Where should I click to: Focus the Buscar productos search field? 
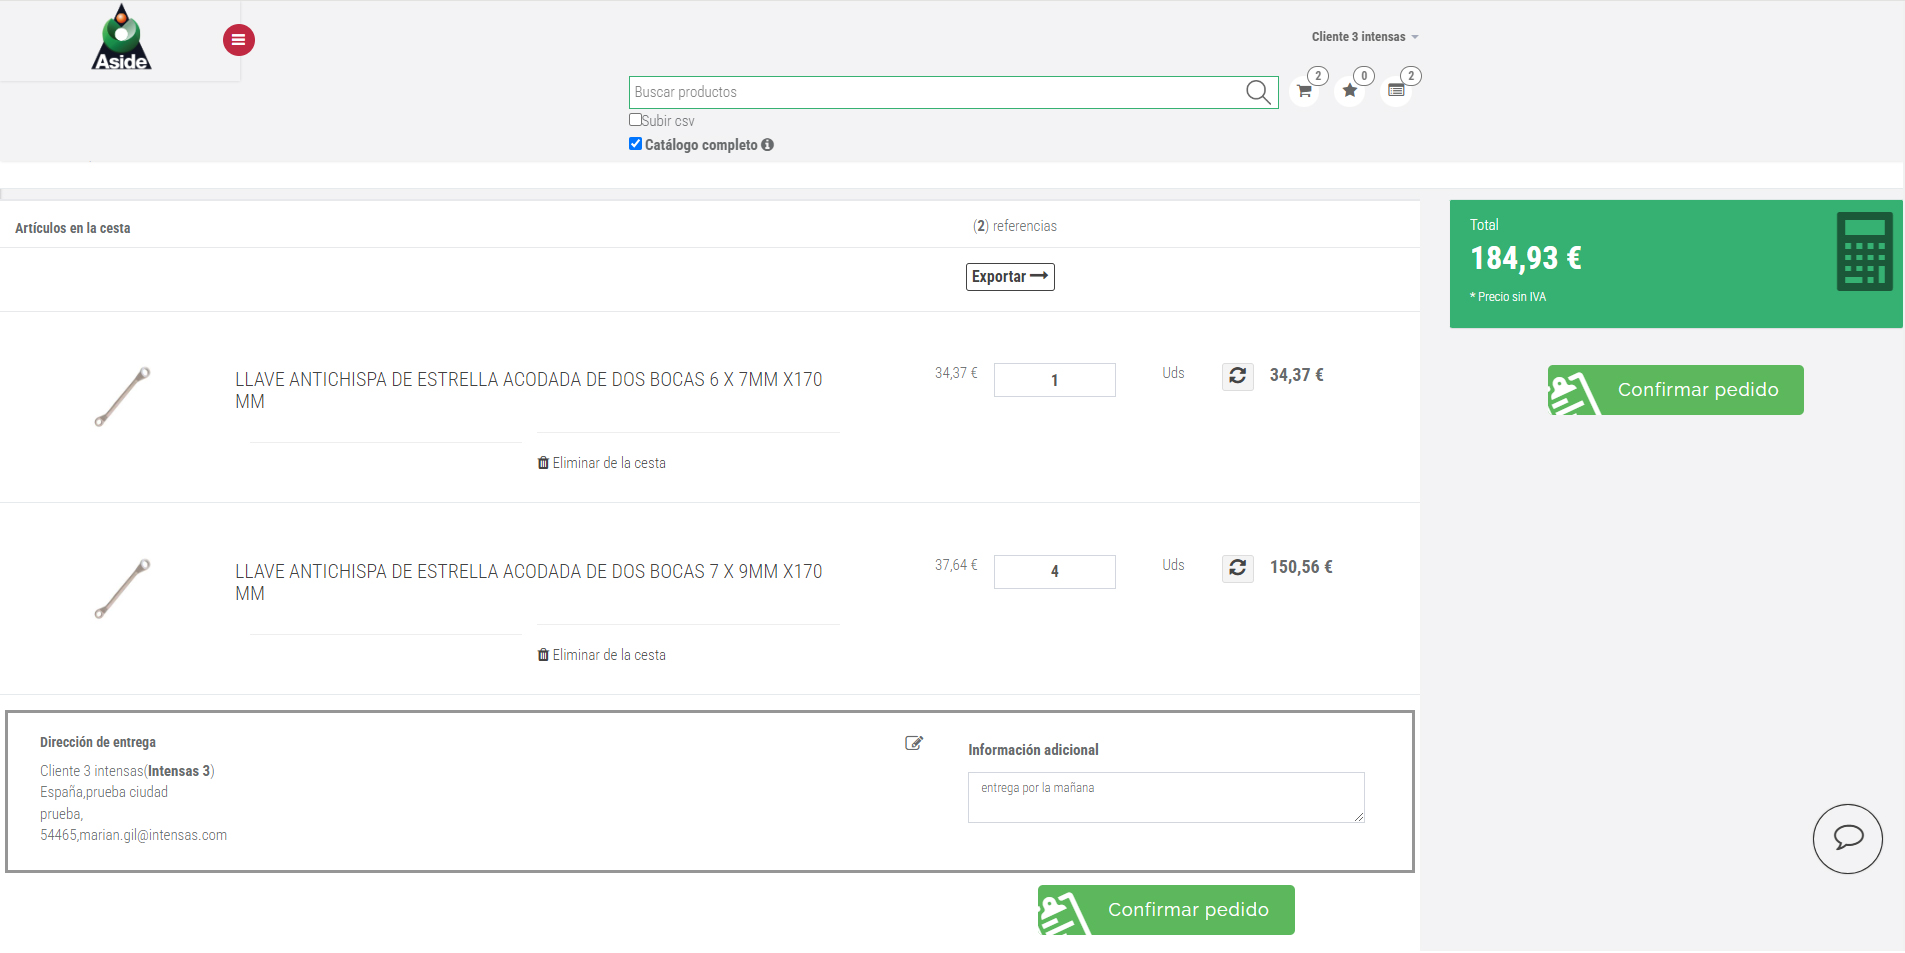[x=935, y=92]
